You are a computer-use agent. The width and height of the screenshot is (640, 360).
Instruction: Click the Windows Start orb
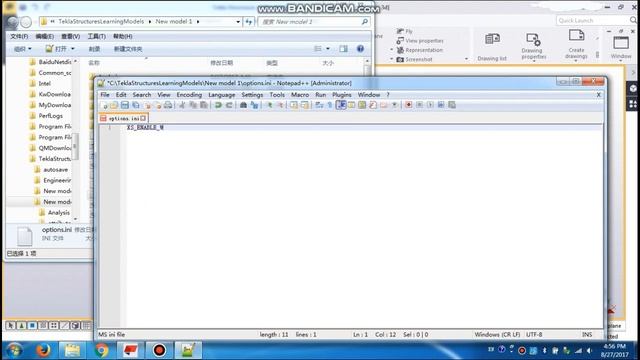[x=14, y=350]
